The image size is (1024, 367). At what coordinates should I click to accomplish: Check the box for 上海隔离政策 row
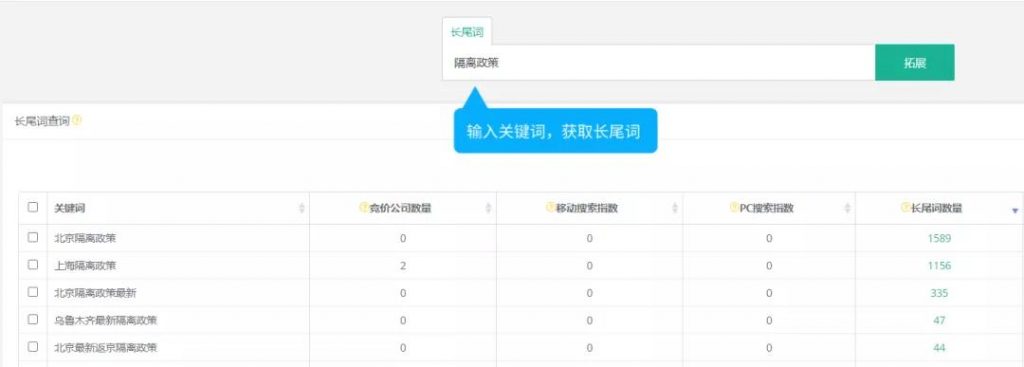point(33,265)
